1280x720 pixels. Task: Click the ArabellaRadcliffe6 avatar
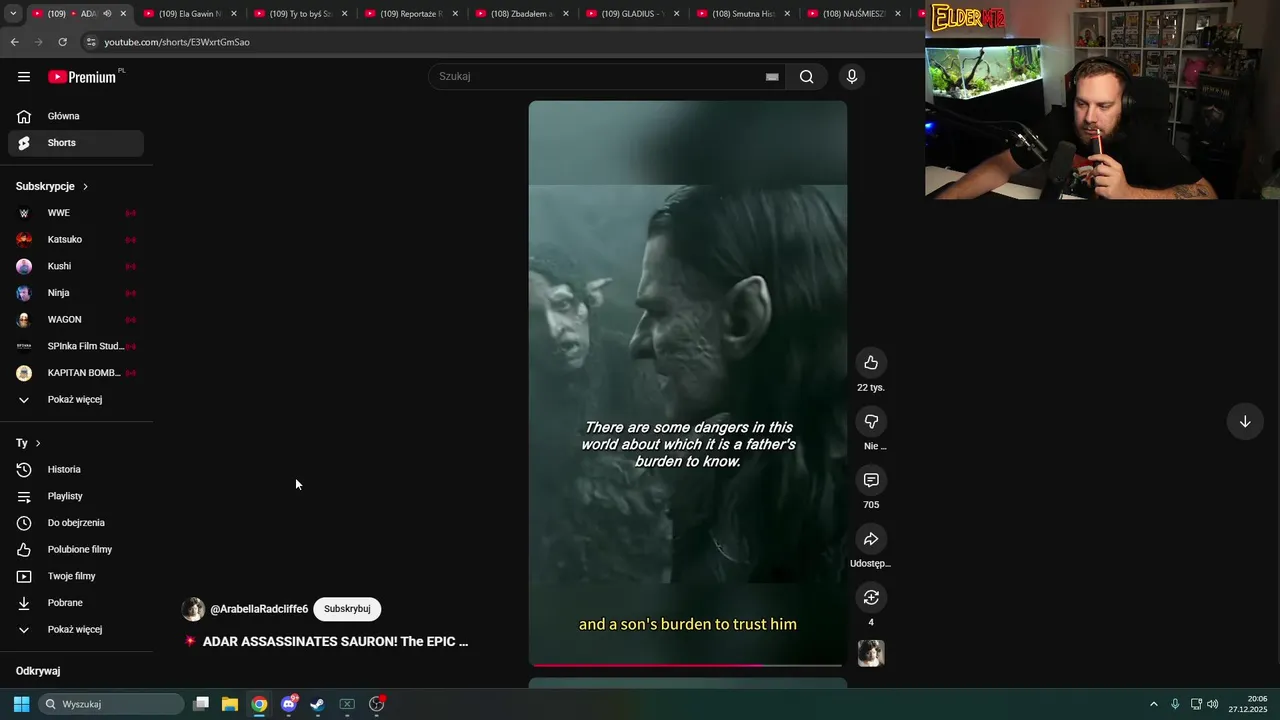(193, 609)
